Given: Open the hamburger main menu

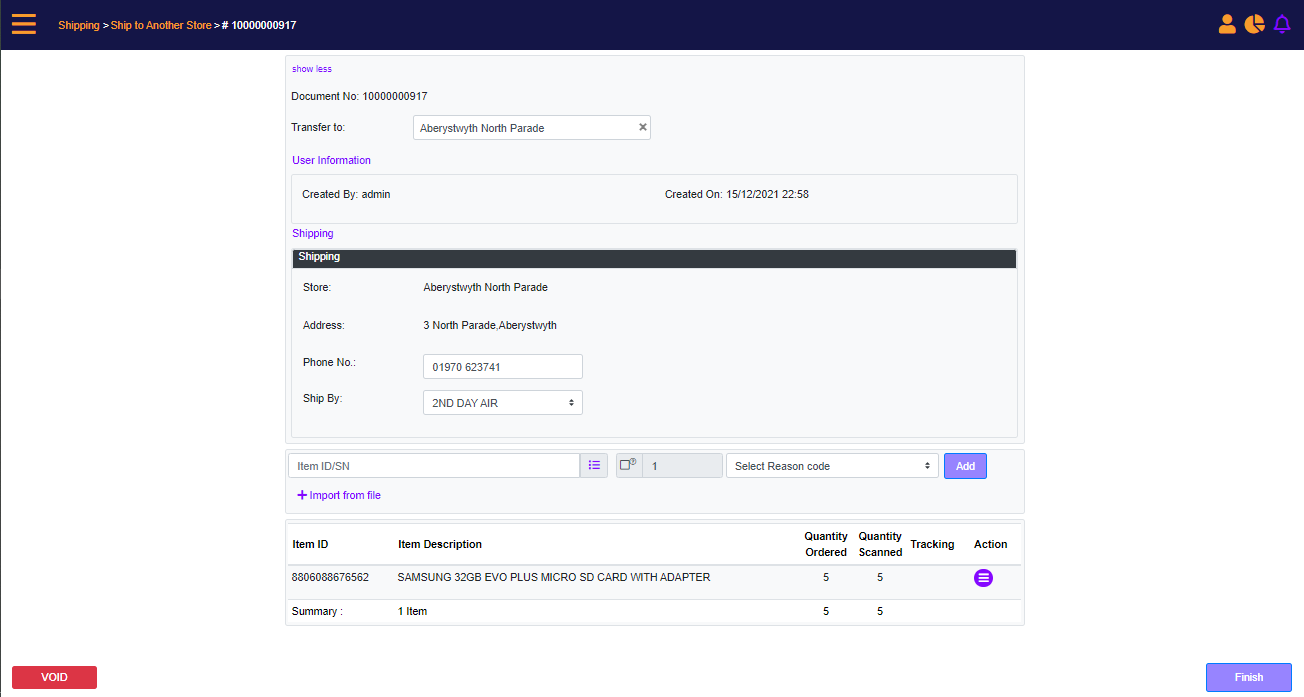Looking at the screenshot, I should coord(24,24).
